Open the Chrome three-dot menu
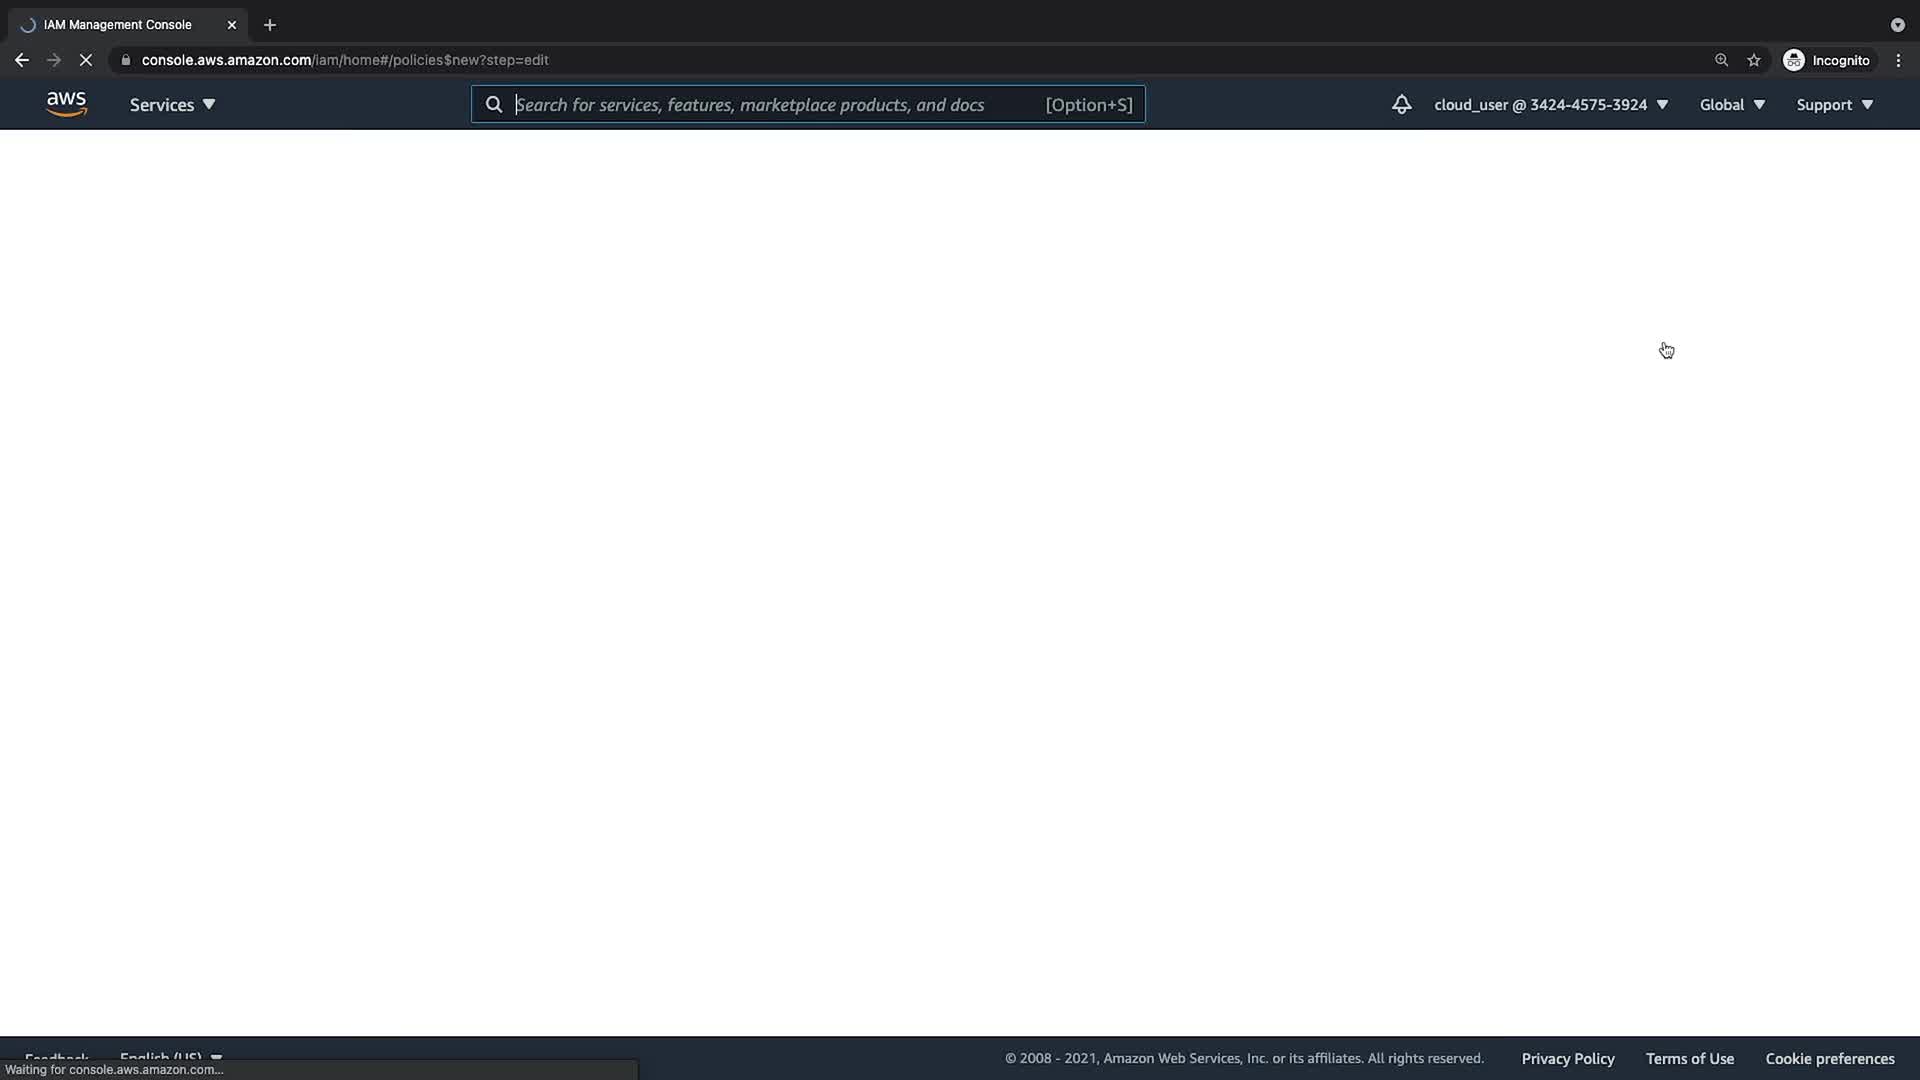1920x1080 pixels. point(1898,60)
